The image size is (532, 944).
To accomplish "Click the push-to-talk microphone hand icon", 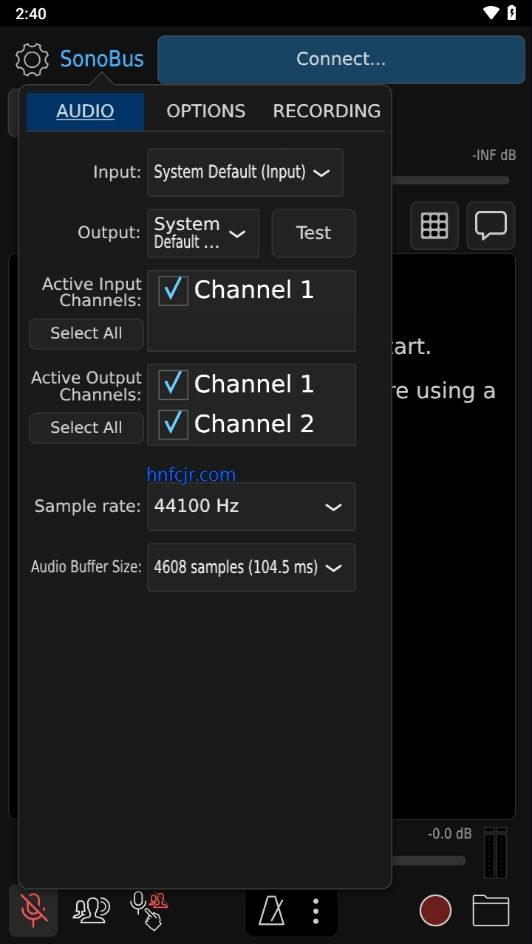I will pos(149,910).
